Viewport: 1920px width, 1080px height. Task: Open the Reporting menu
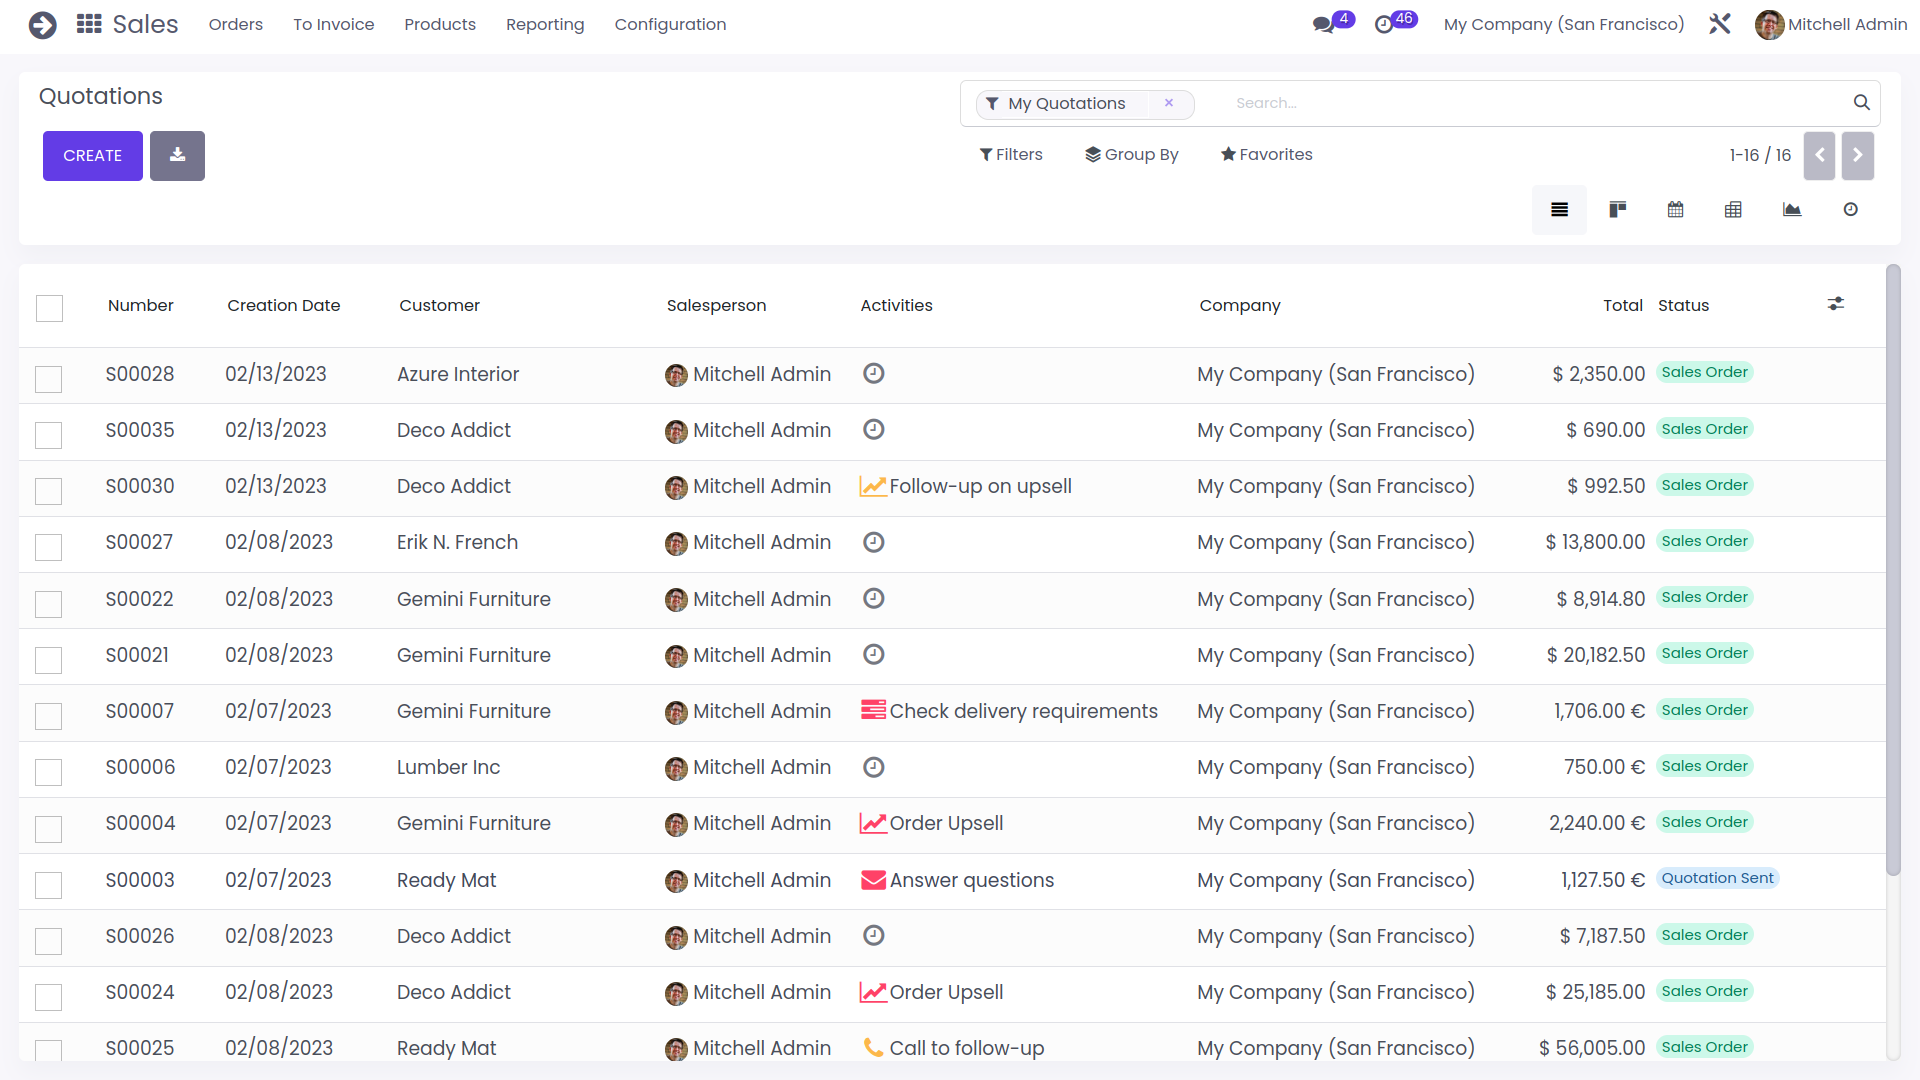(545, 24)
